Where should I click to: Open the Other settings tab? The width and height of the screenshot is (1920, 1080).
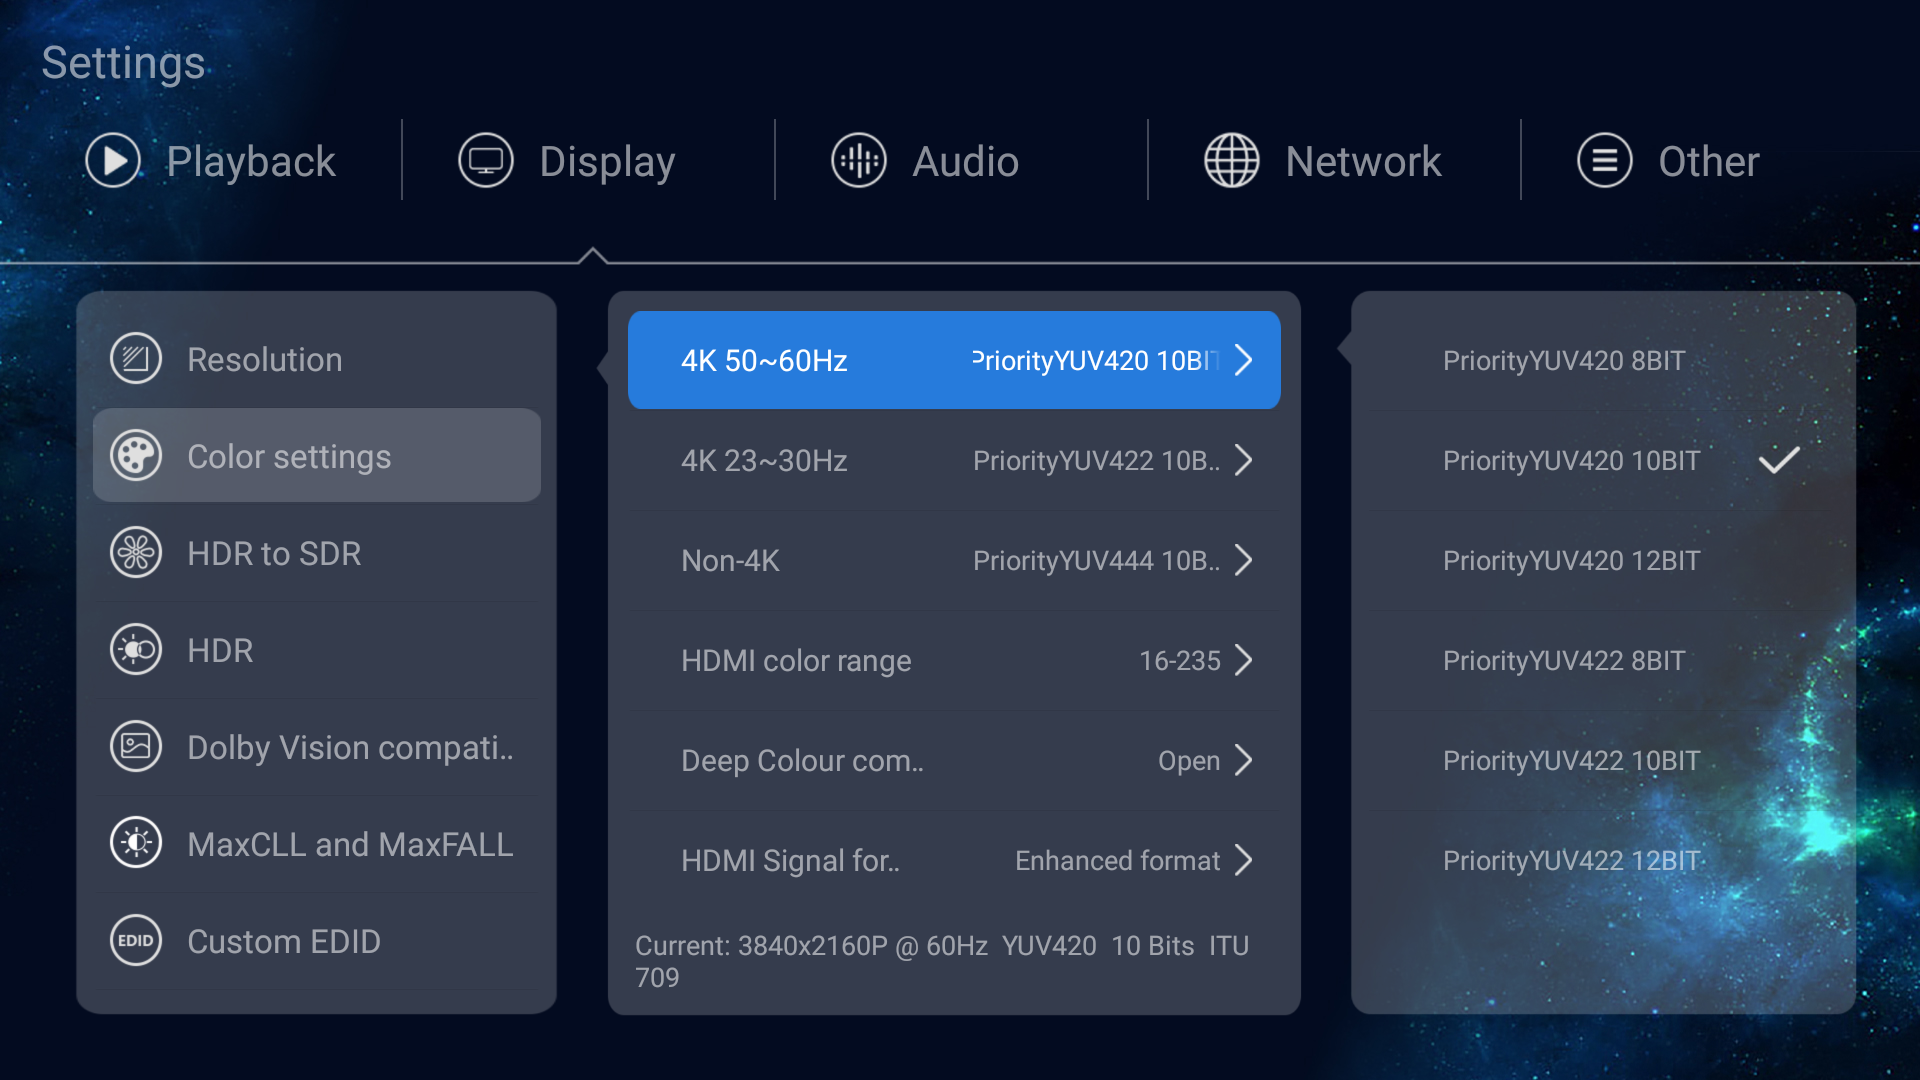pos(1668,161)
